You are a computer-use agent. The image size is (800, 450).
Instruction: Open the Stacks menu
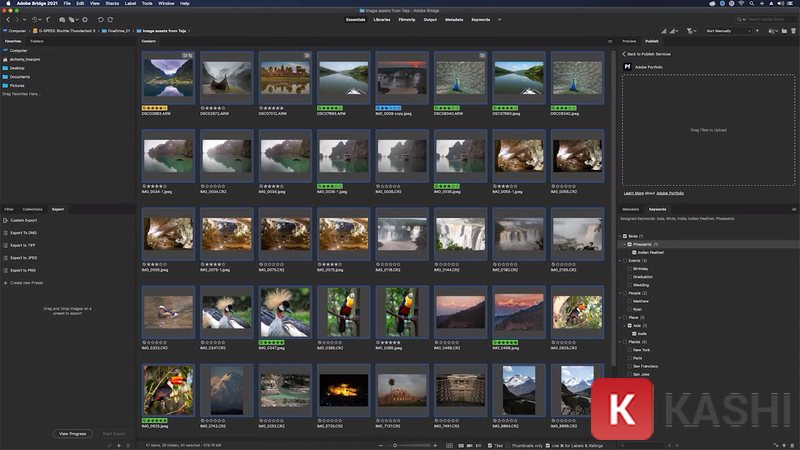tap(112, 3)
